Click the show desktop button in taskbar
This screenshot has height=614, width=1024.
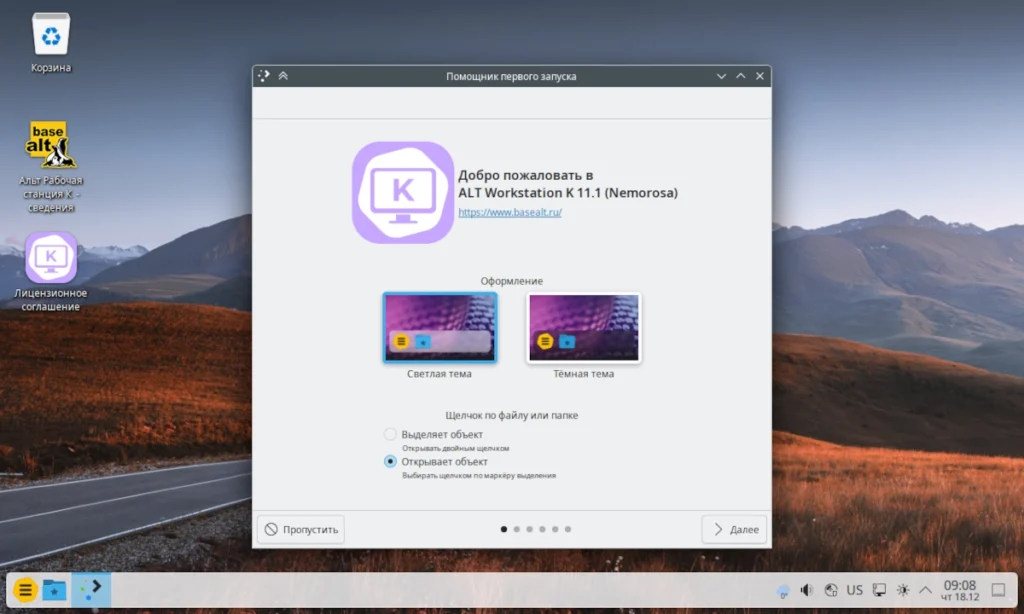[999, 590]
